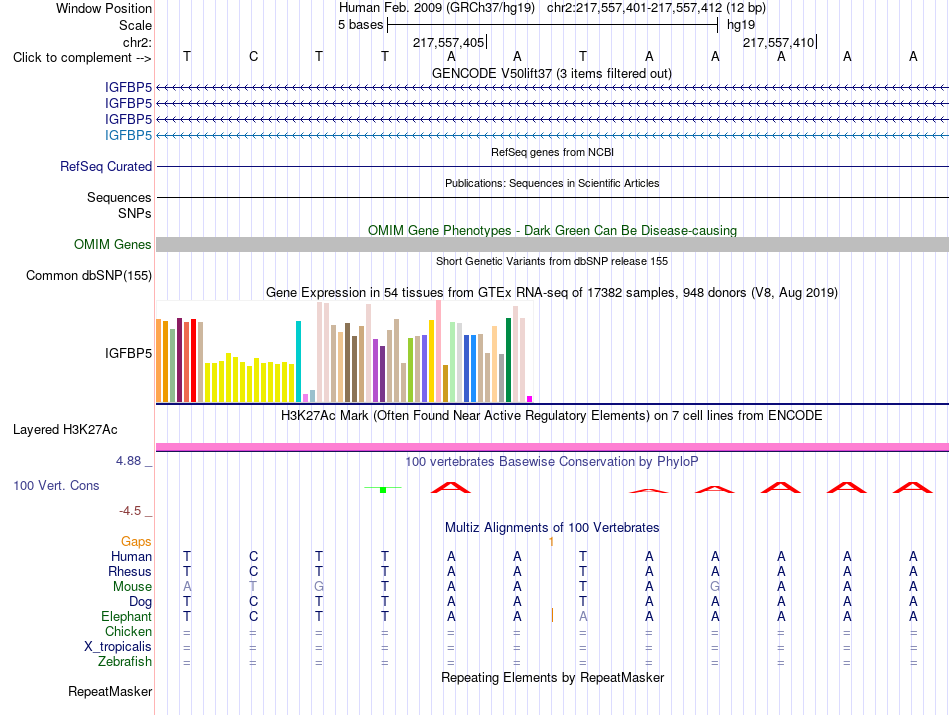Open the 'OMIM Genes' track label
The height and width of the screenshot is (715, 950).
pyautogui.click(x=112, y=244)
